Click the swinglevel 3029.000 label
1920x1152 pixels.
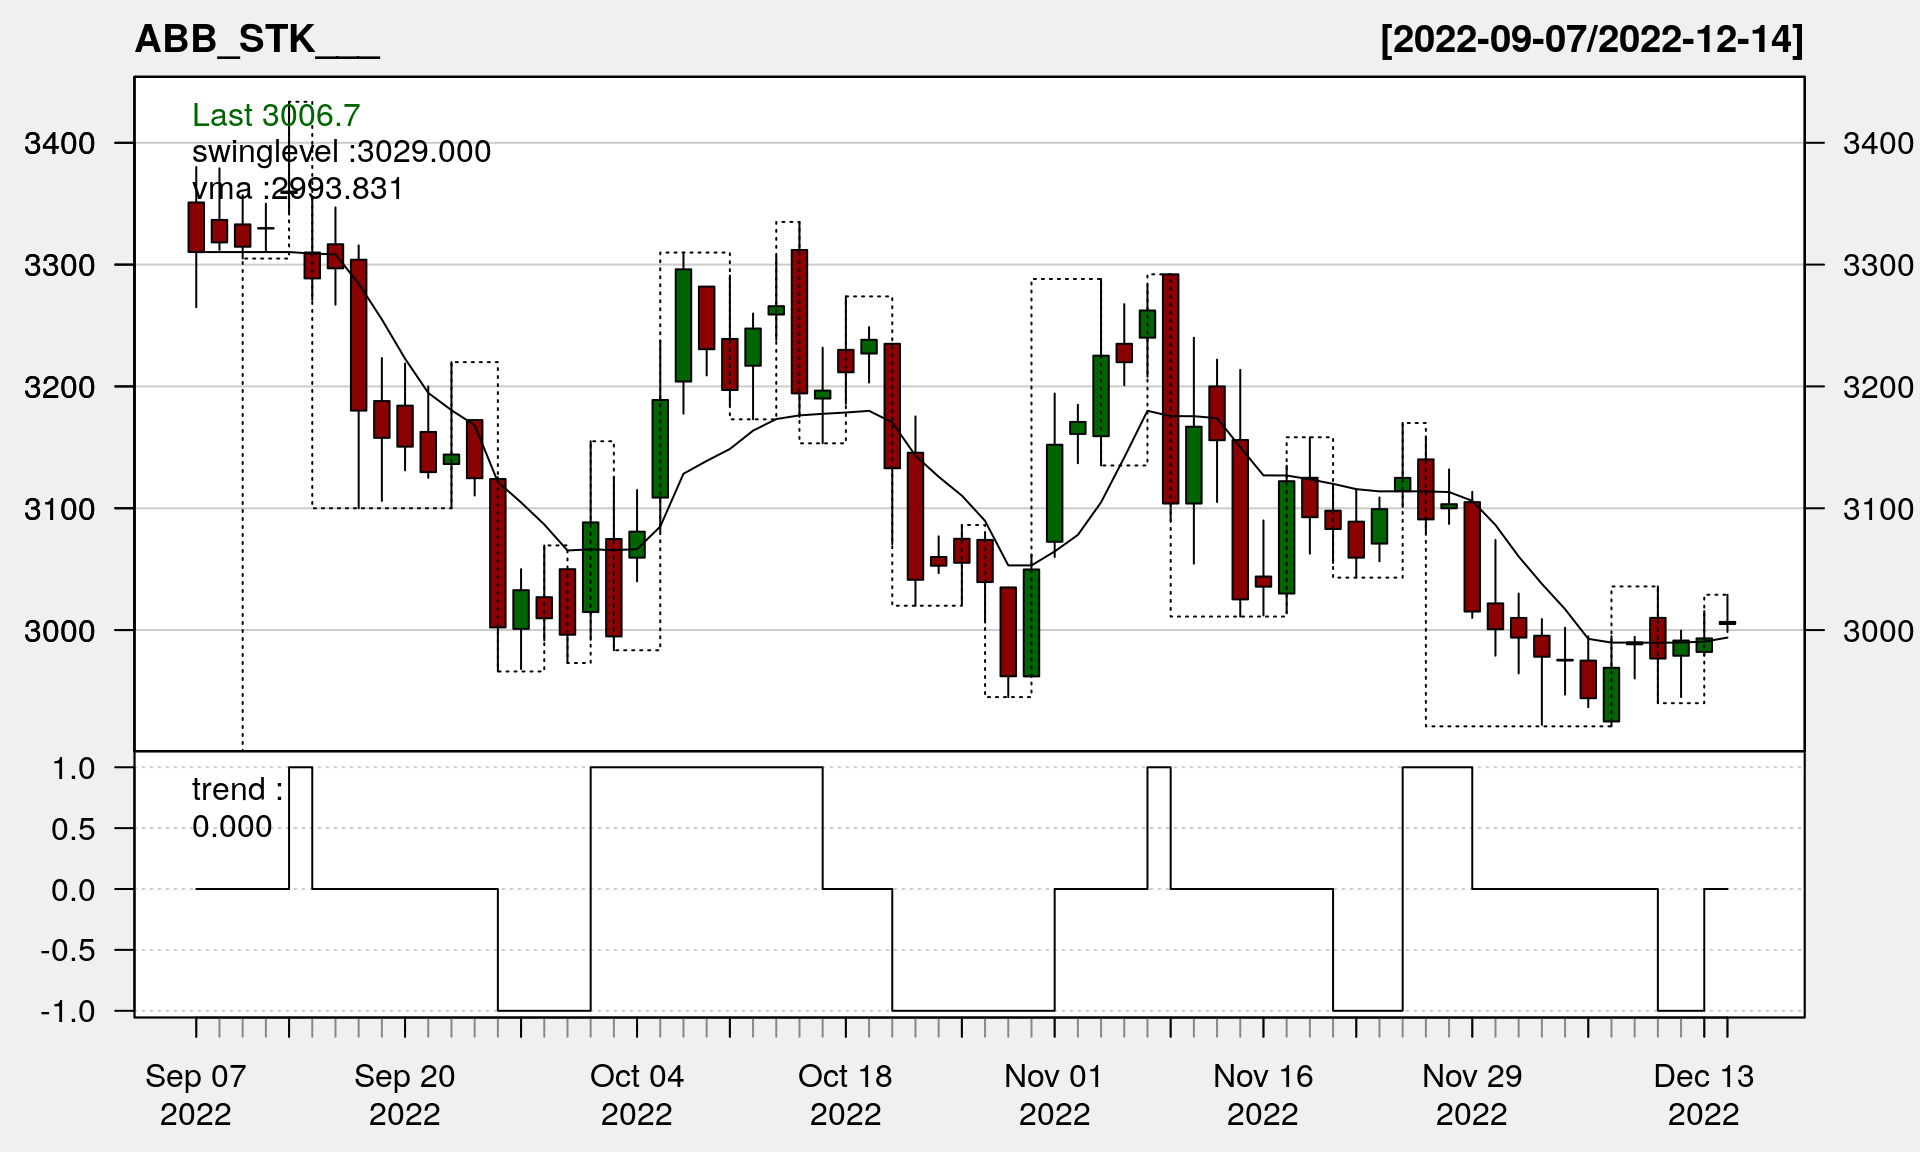pyautogui.click(x=341, y=151)
